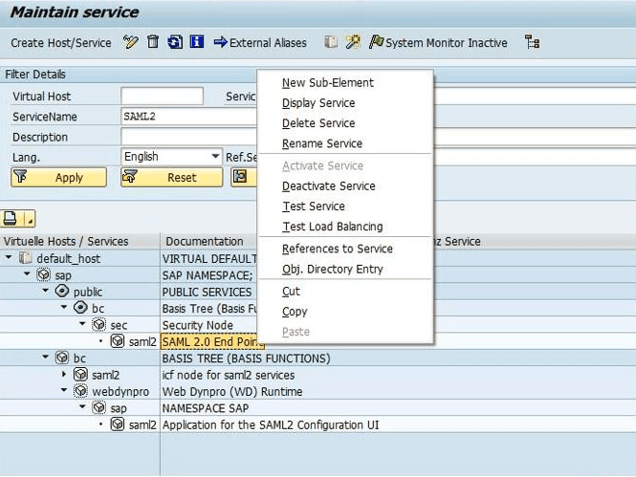636x477 pixels.
Task: Click the service icon beside webdynpro
Action: (x=80, y=391)
